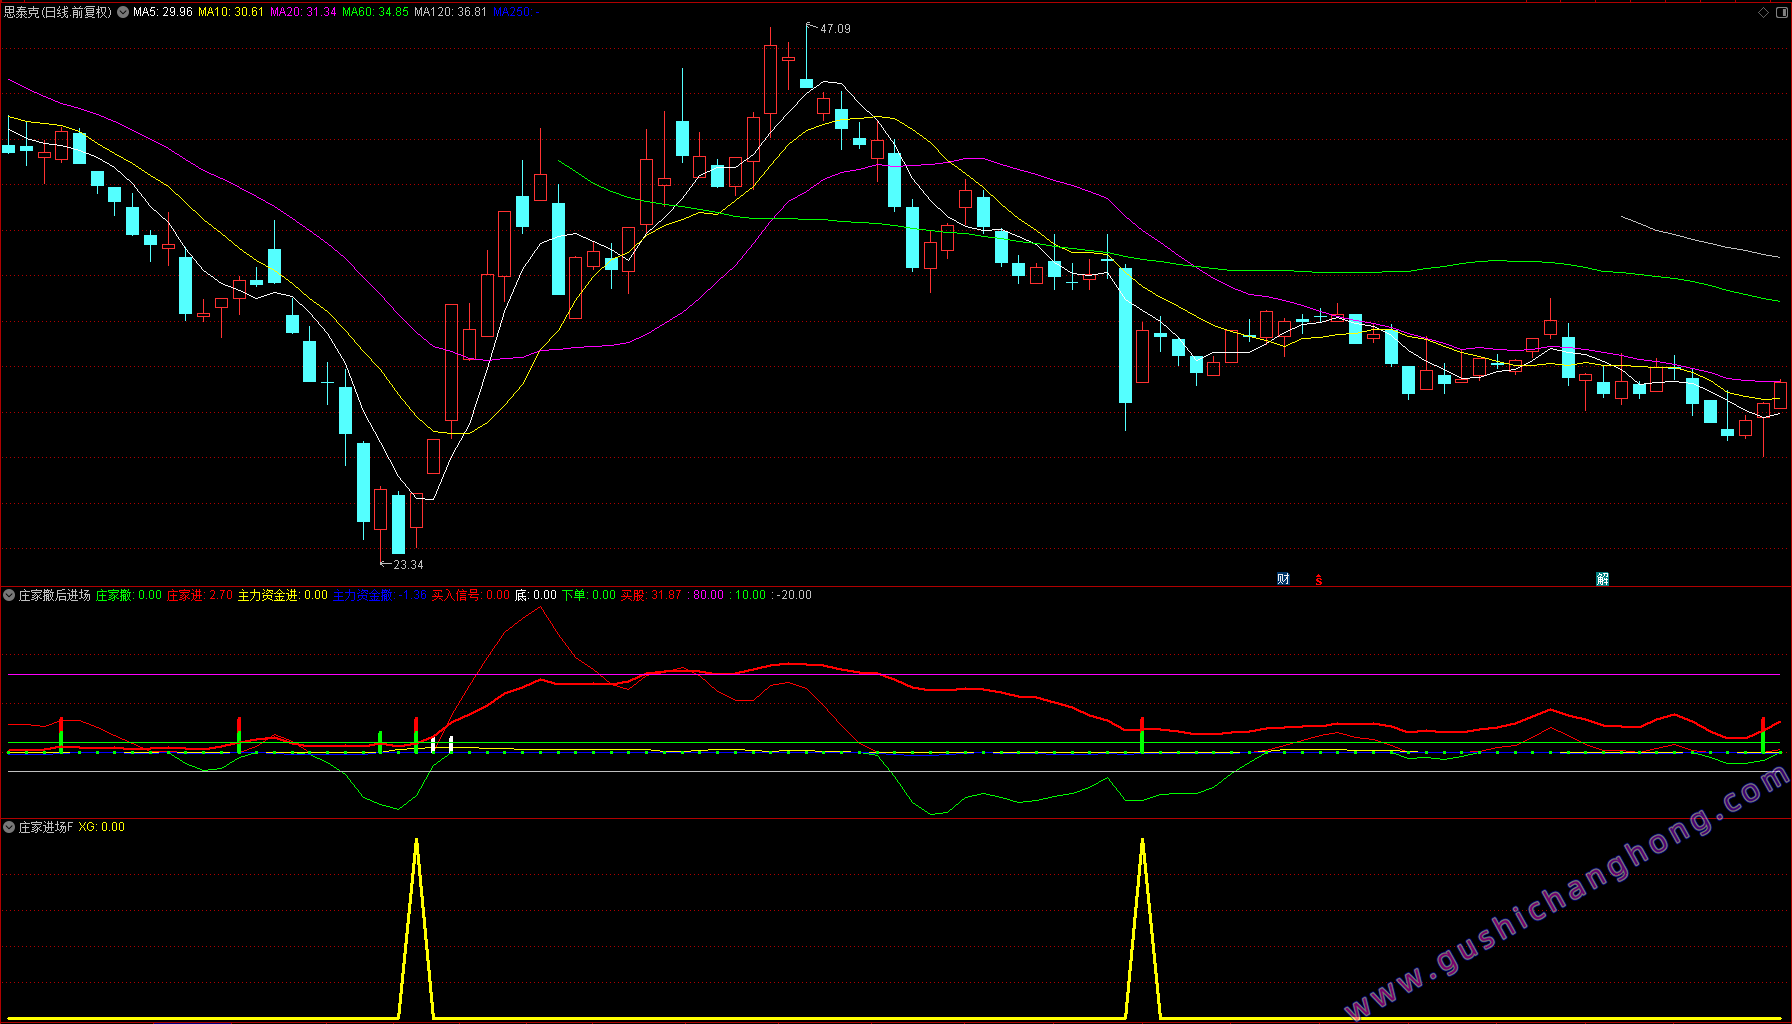Click the 财 financial marker icon
Viewport: 1792px width, 1024px height.
[x=1283, y=579]
